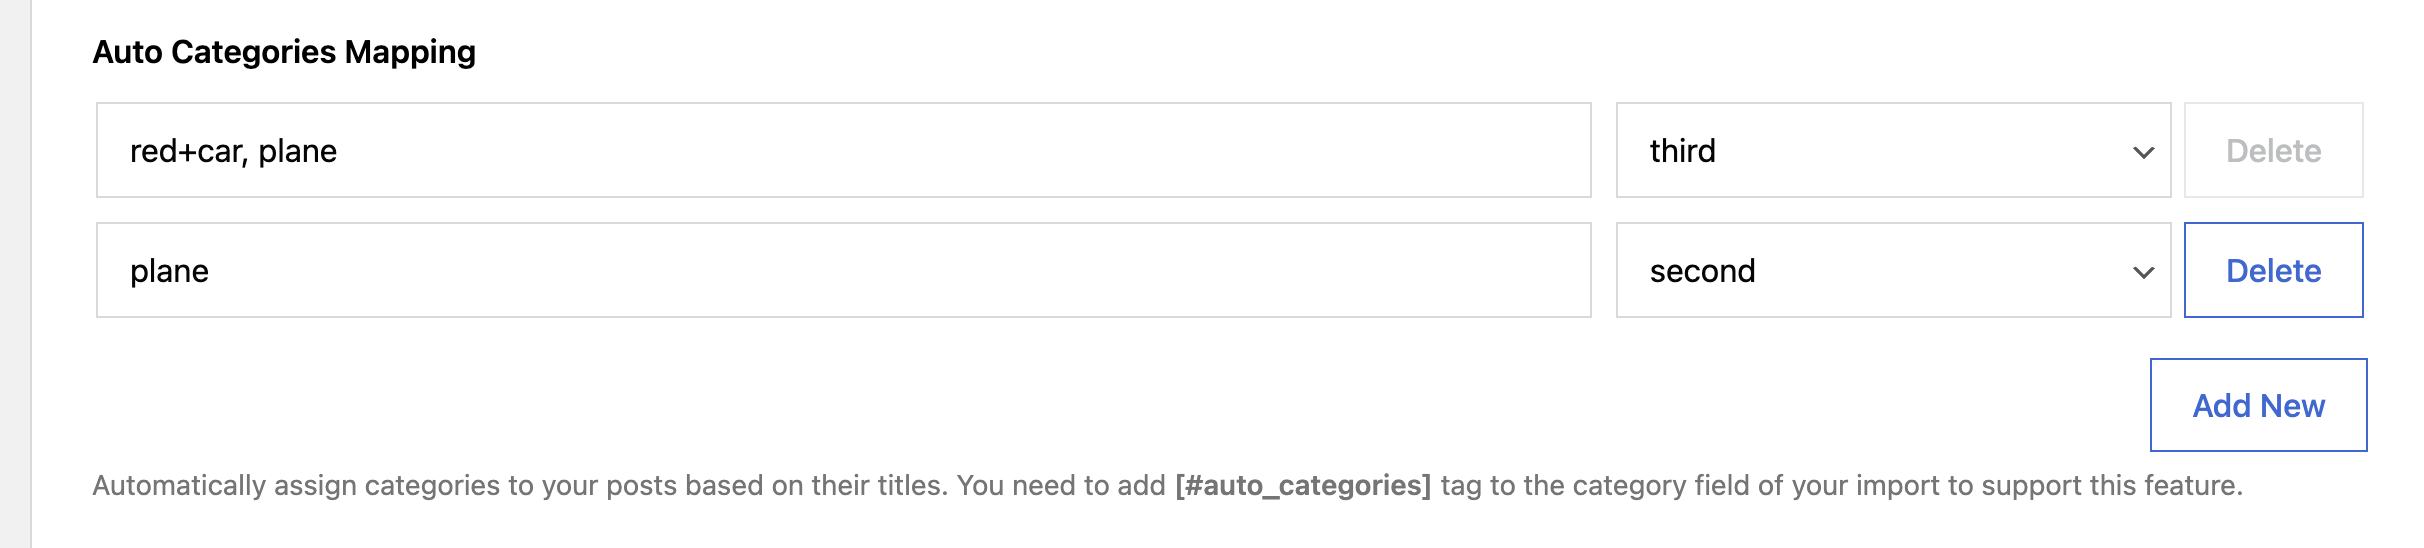2424x548 pixels.
Task: Select the text "second" in the second row's select
Action: click(x=1702, y=271)
